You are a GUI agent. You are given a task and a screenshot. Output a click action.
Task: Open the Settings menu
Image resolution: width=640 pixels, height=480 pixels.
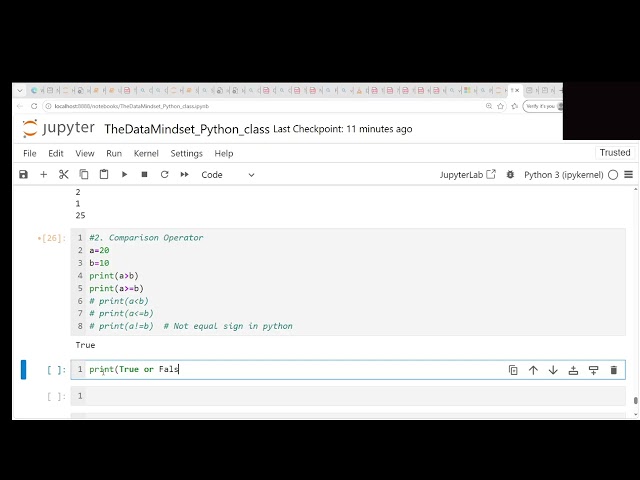pyautogui.click(x=187, y=153)
